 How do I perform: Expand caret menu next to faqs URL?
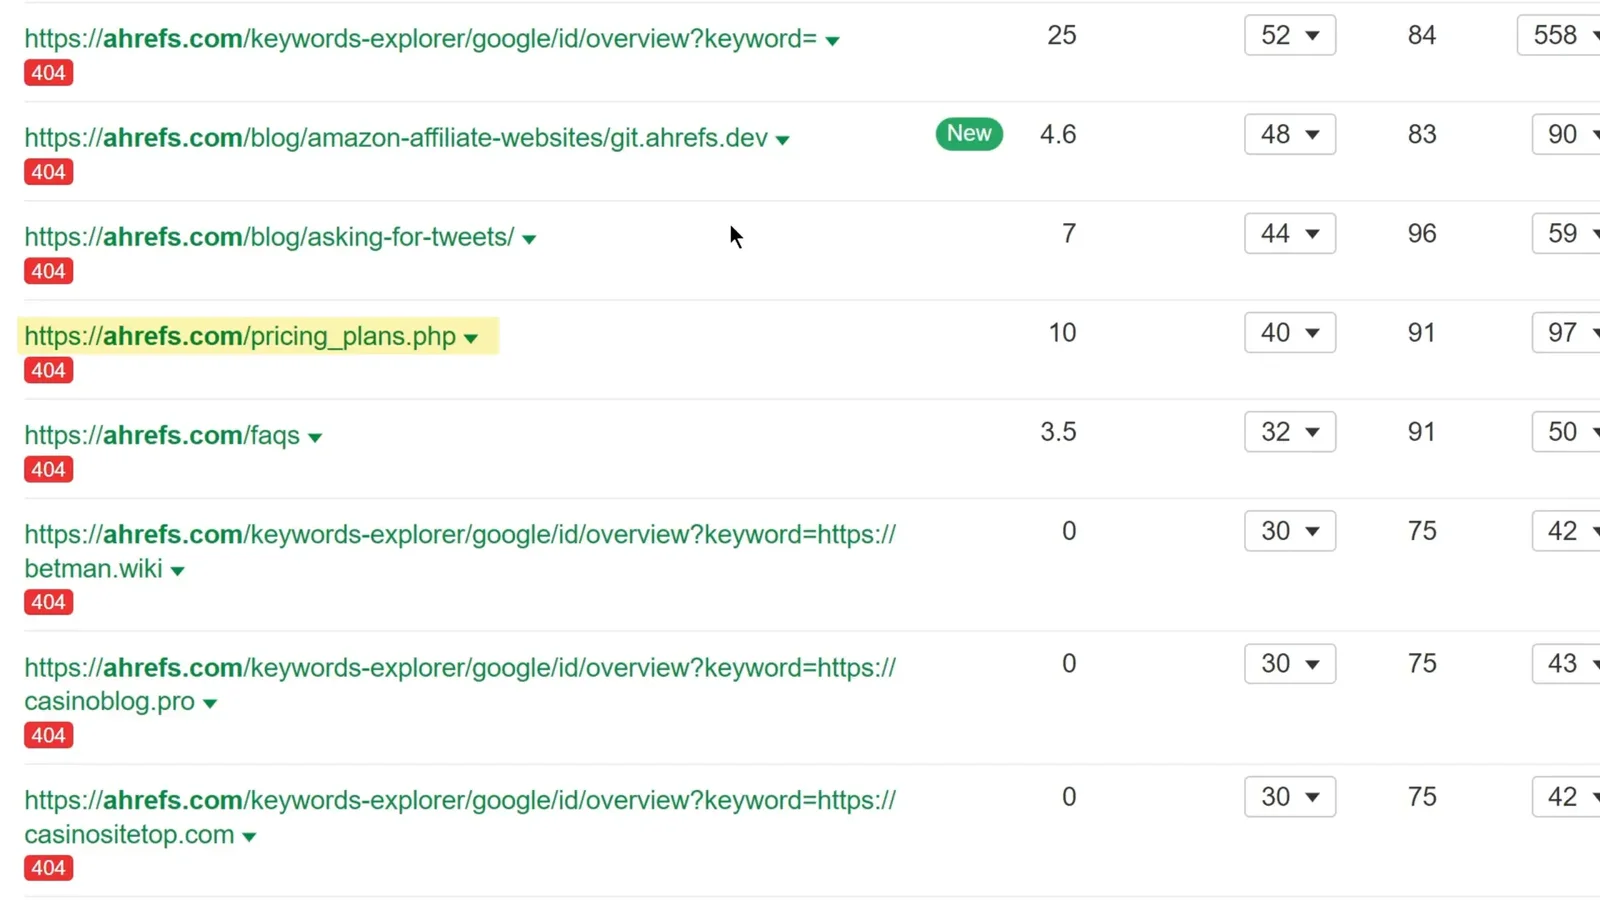pos(315,438)
